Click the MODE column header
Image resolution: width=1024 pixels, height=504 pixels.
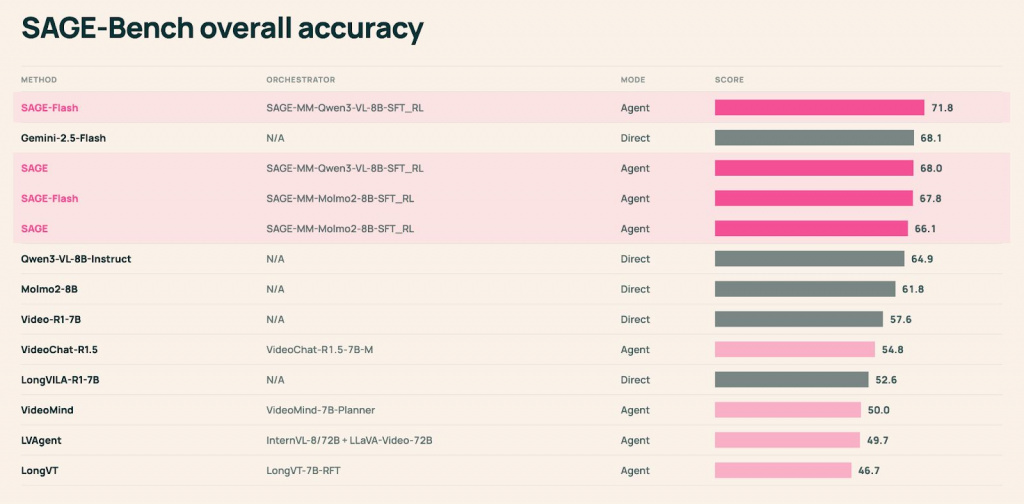click(633, 79)
